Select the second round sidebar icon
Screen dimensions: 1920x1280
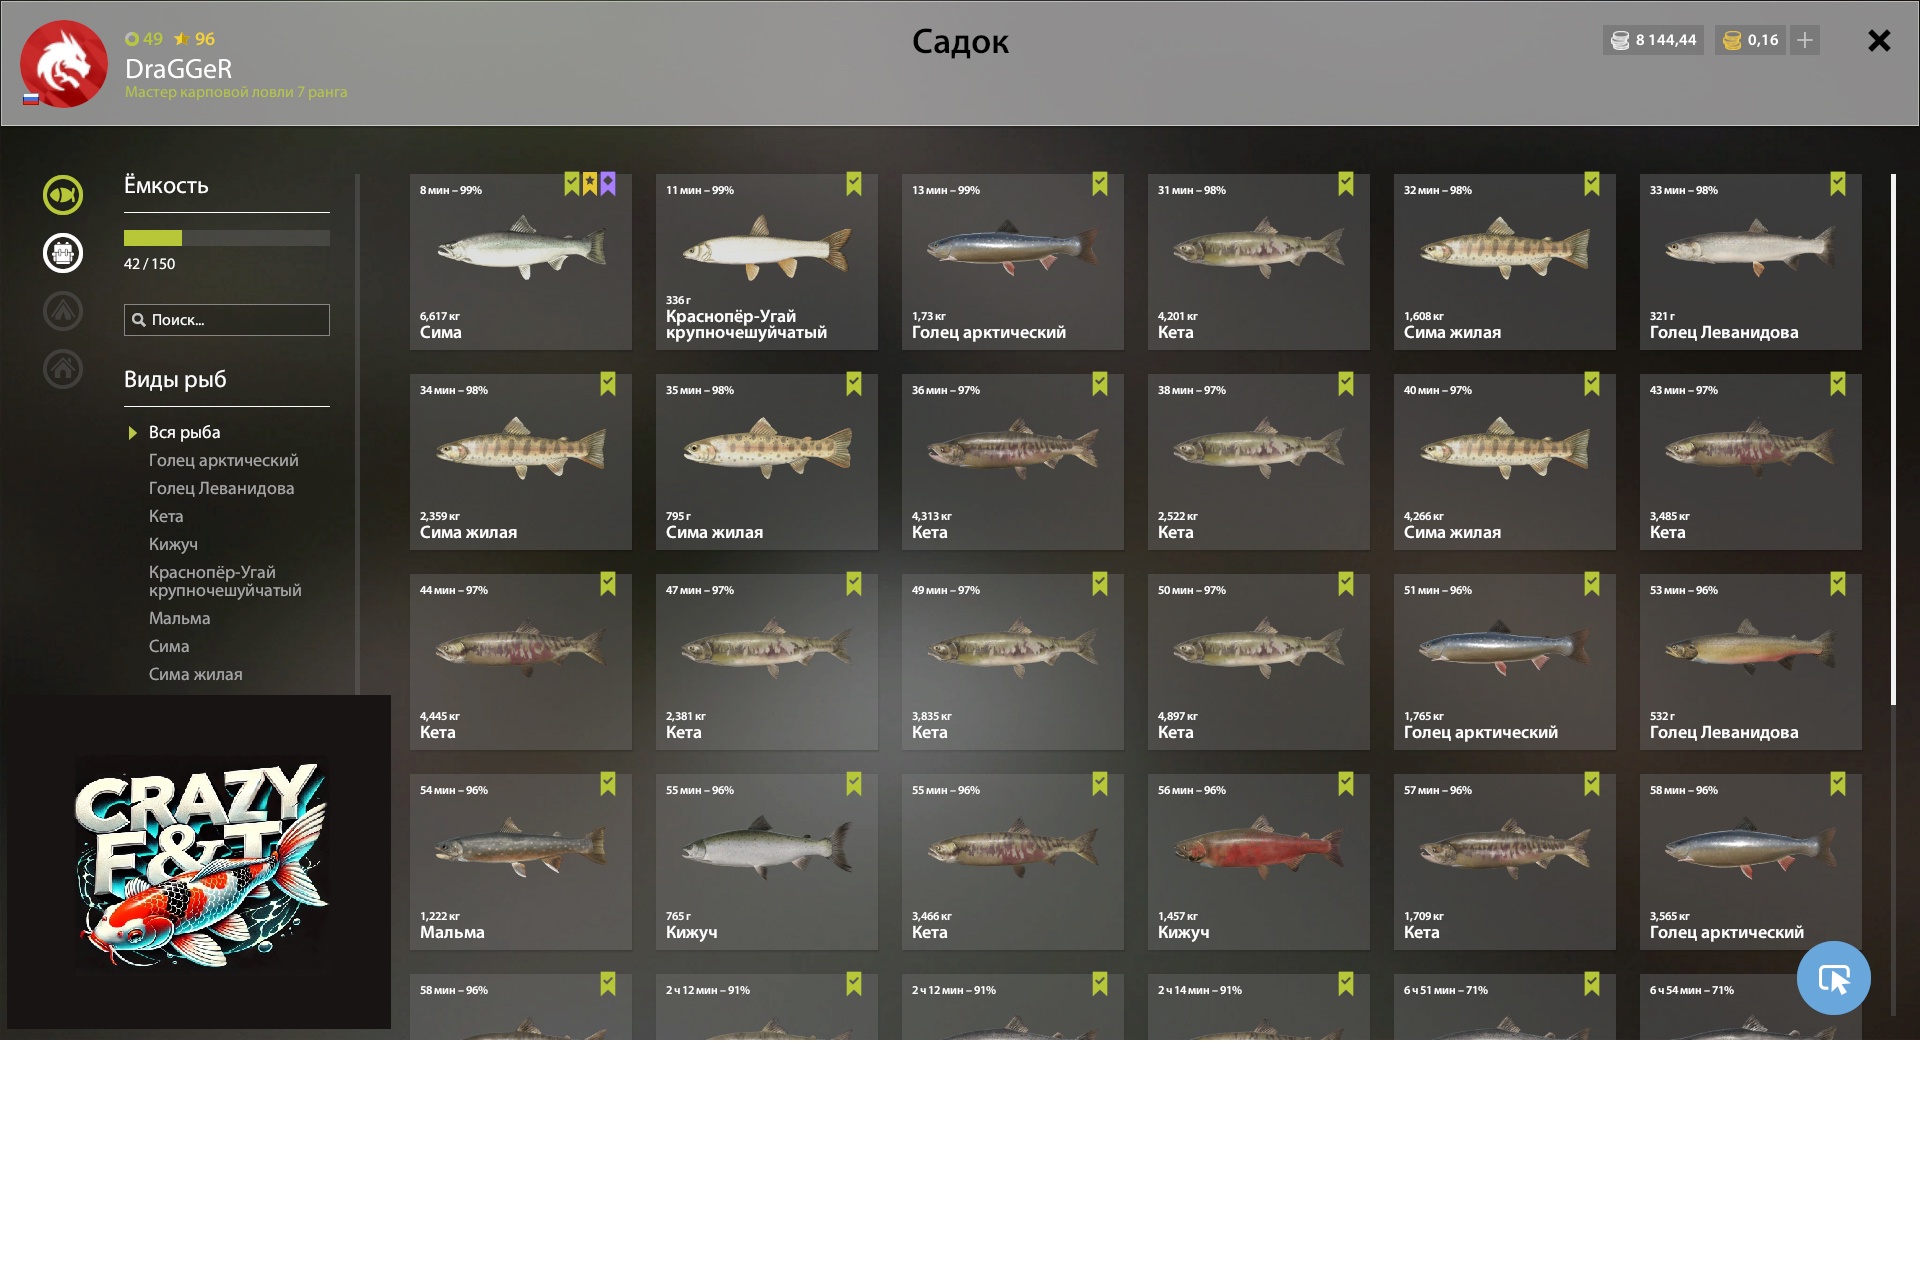63,253
